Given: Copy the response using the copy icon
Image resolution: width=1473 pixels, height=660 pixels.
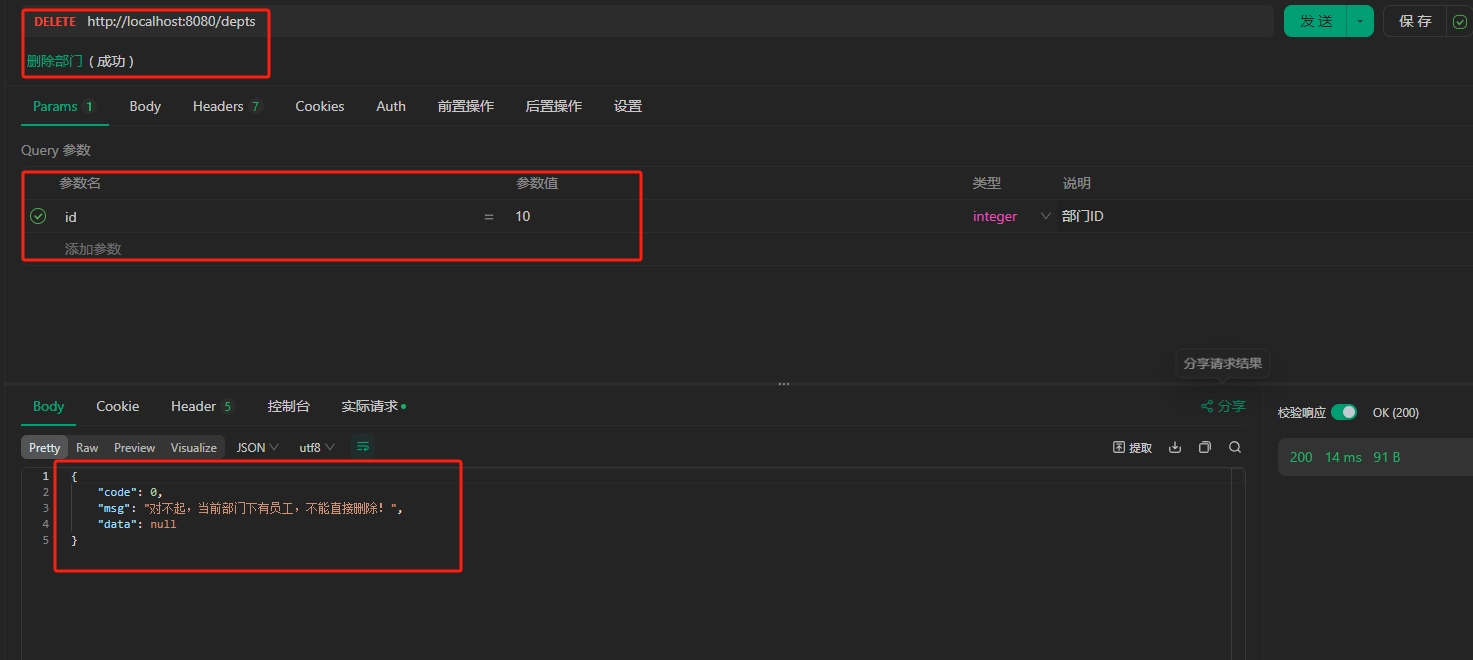Looking at the screenshot, I should click(1205, 447).
